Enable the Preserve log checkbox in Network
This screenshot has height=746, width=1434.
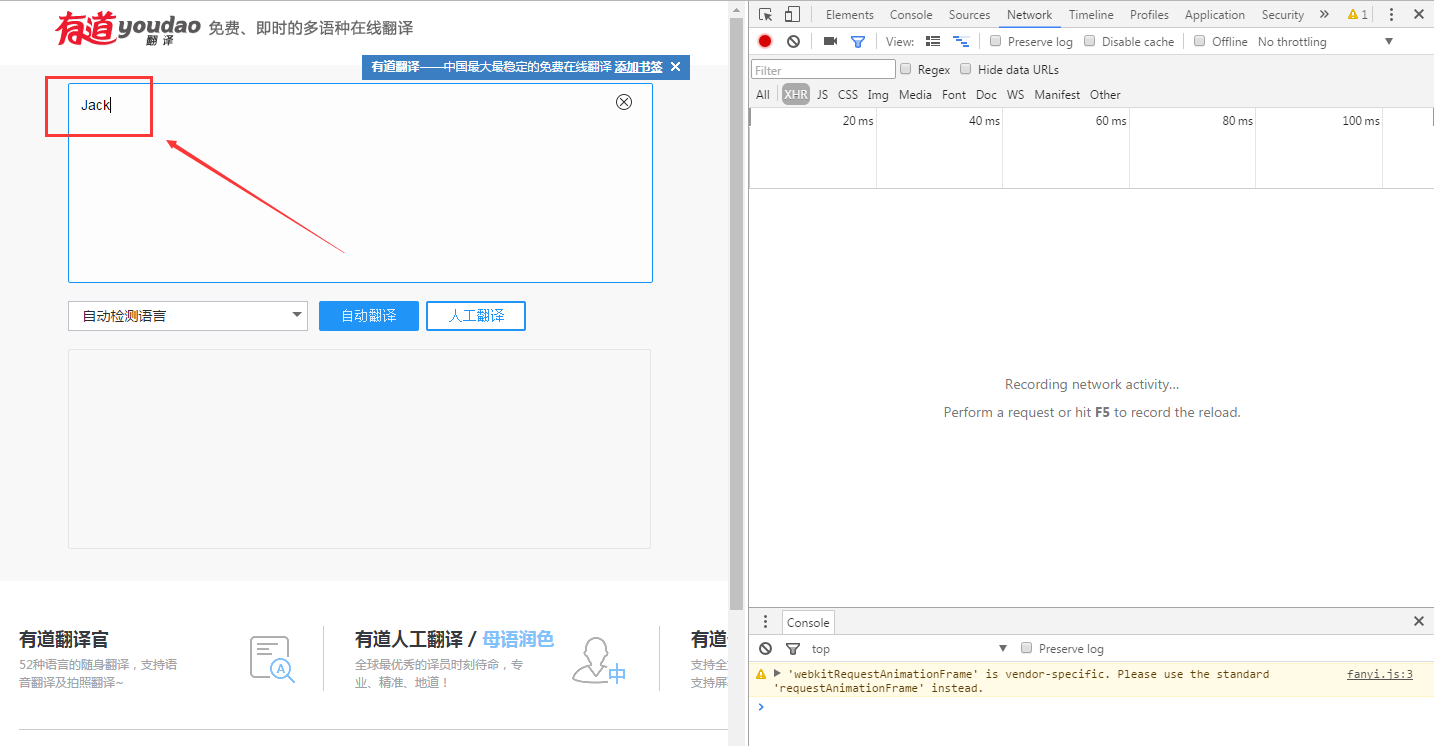coord(995,41)
